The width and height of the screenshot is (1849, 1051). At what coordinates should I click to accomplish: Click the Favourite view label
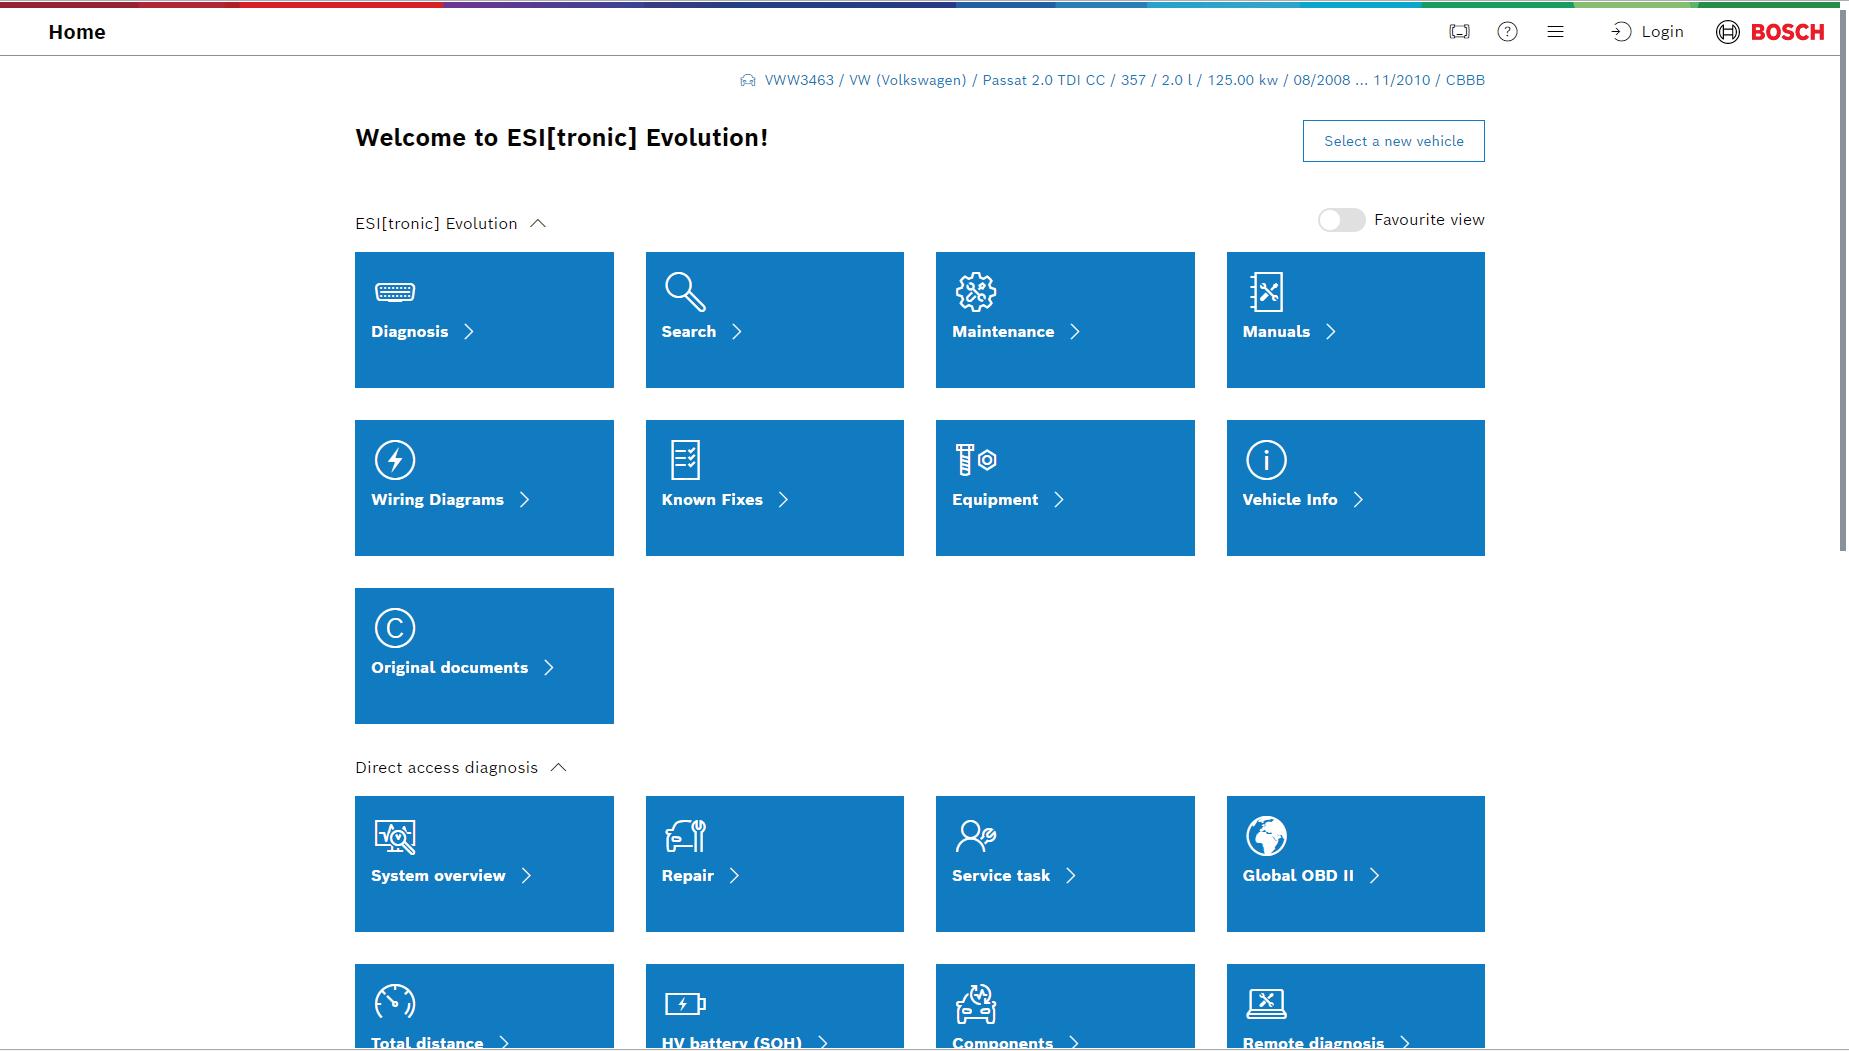(1429, 220)
